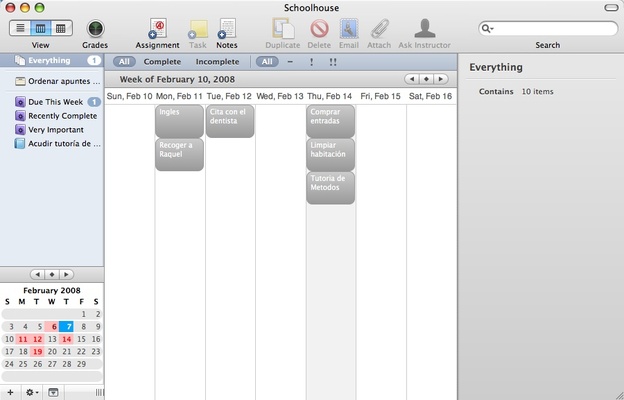Select the Ingles item on Monday

point(179,121)
